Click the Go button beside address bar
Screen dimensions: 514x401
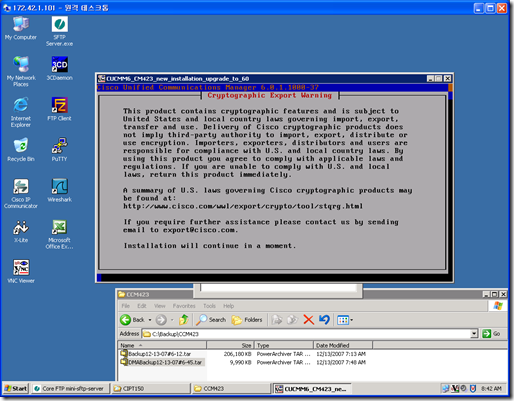click(491, 334)
